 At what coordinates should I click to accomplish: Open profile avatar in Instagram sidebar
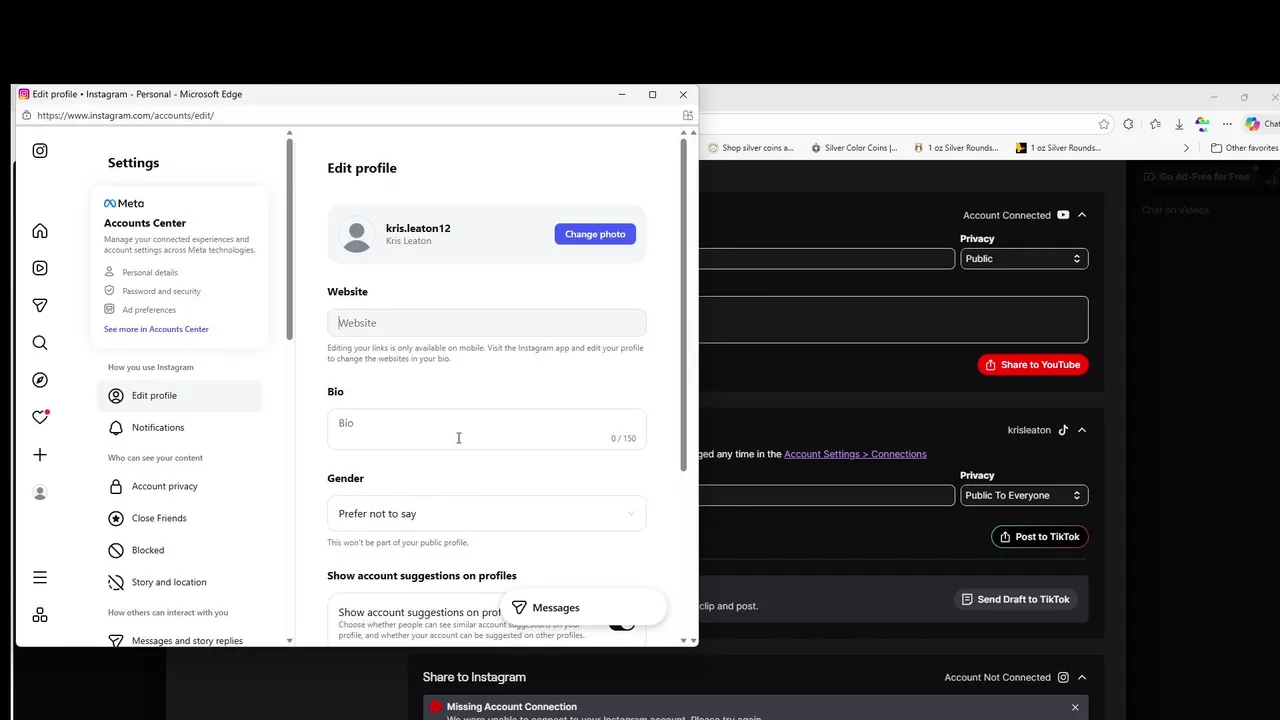point(40,492)
